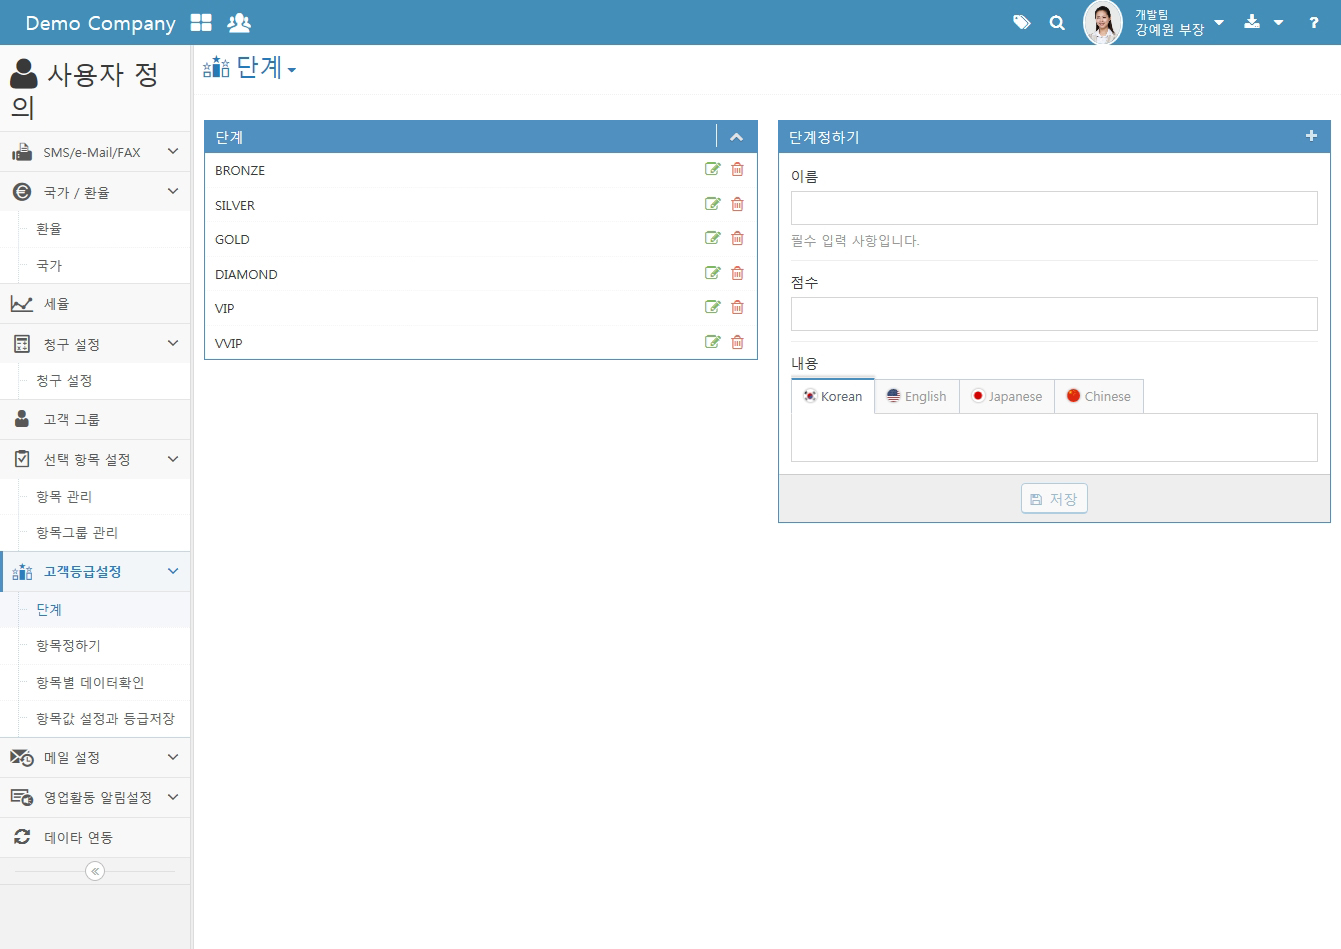Edit the GOLD level entry
Viewport: 1341px width, 949px height.
(712, 238)
